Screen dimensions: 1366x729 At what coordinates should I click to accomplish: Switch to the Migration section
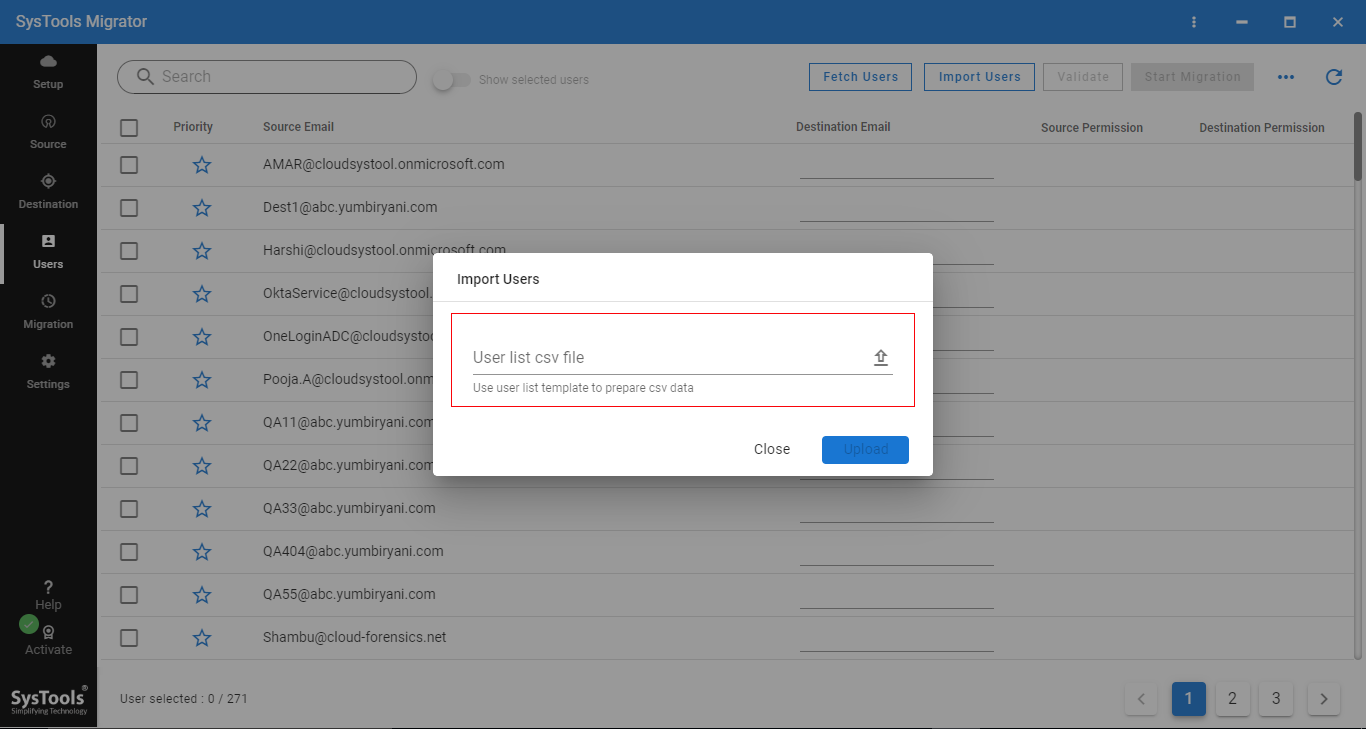tap(47, 310)
